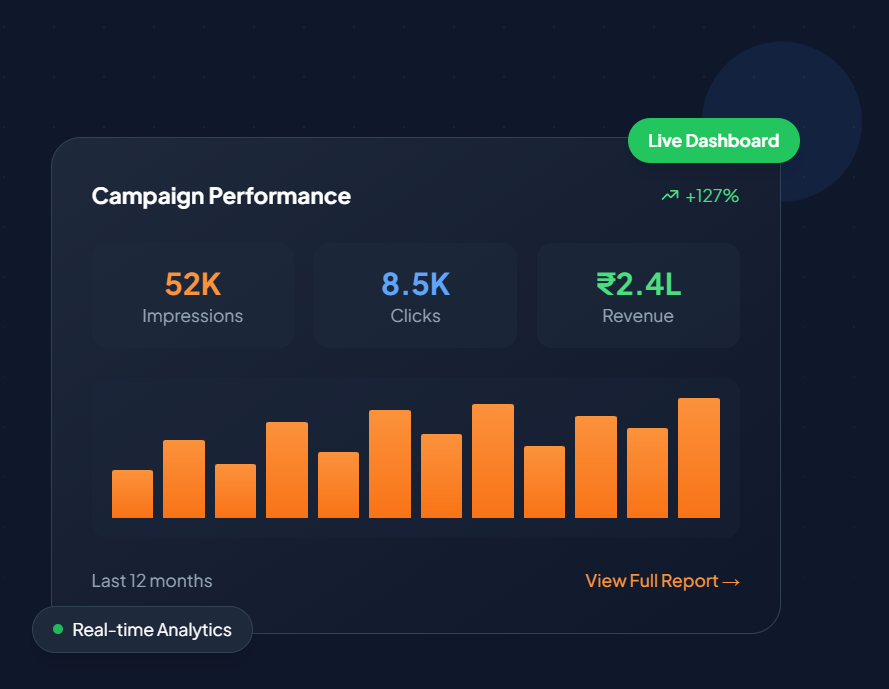889x689 pixels.
Task: Open the View Full Report link
Action: [661, 581]
